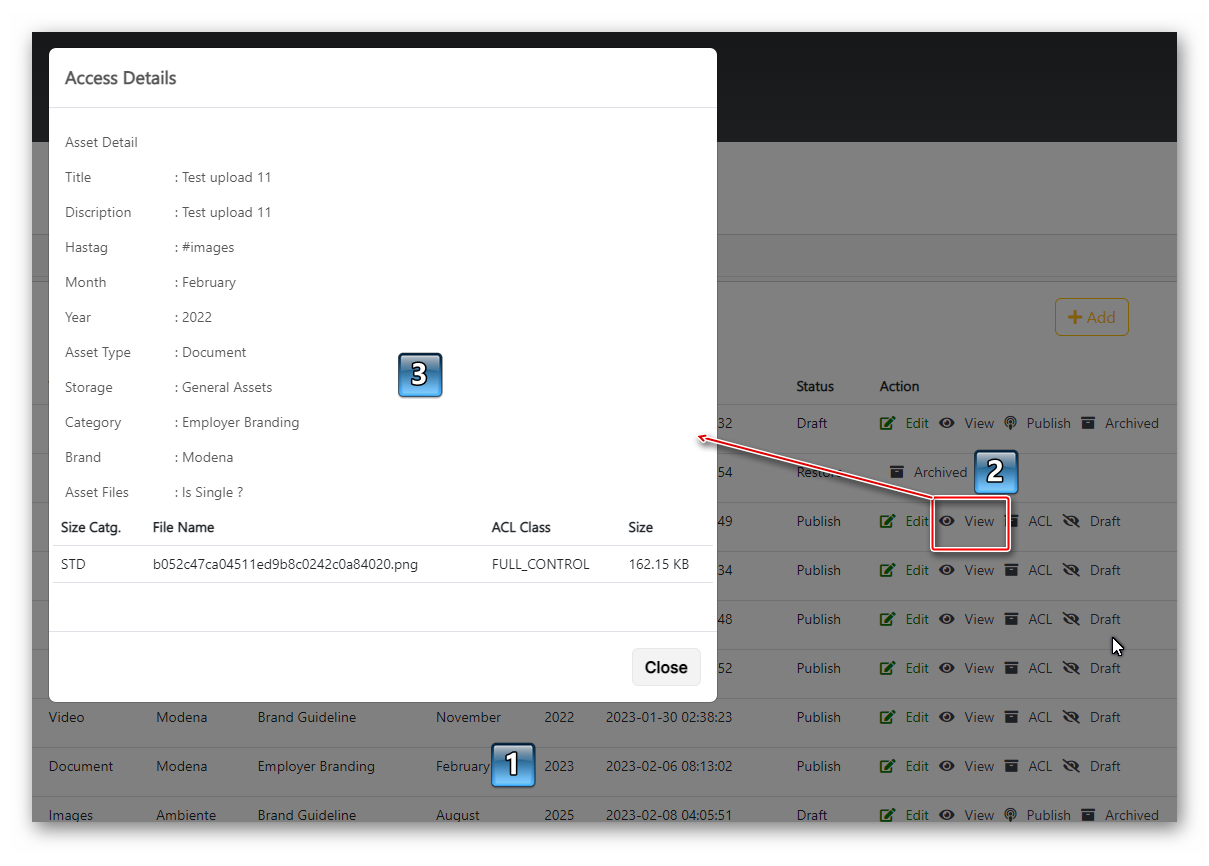Open ACL for row with time ending 52
Image resolution: width=1209 pixels, height=866 pixels.
(x=1028, y=668)
